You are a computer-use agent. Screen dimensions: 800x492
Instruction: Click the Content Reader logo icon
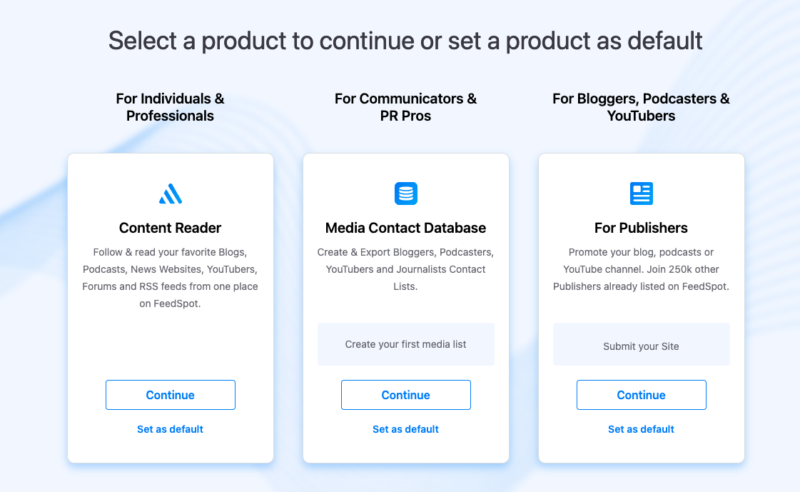(170, 193)
